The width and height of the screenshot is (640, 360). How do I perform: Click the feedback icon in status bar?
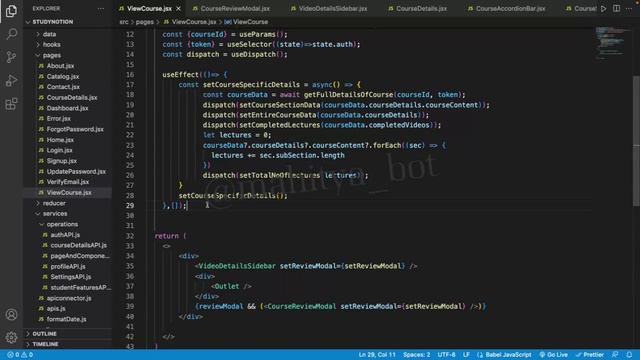pyautogui.click(x=615, y=355)
